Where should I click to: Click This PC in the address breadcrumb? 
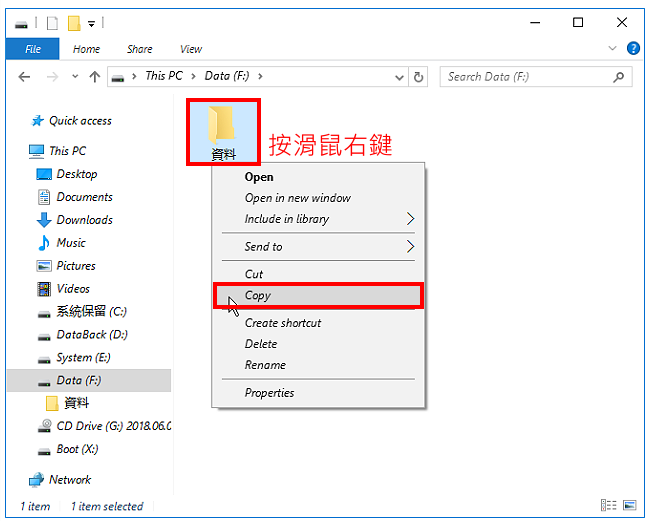[164, 76]
